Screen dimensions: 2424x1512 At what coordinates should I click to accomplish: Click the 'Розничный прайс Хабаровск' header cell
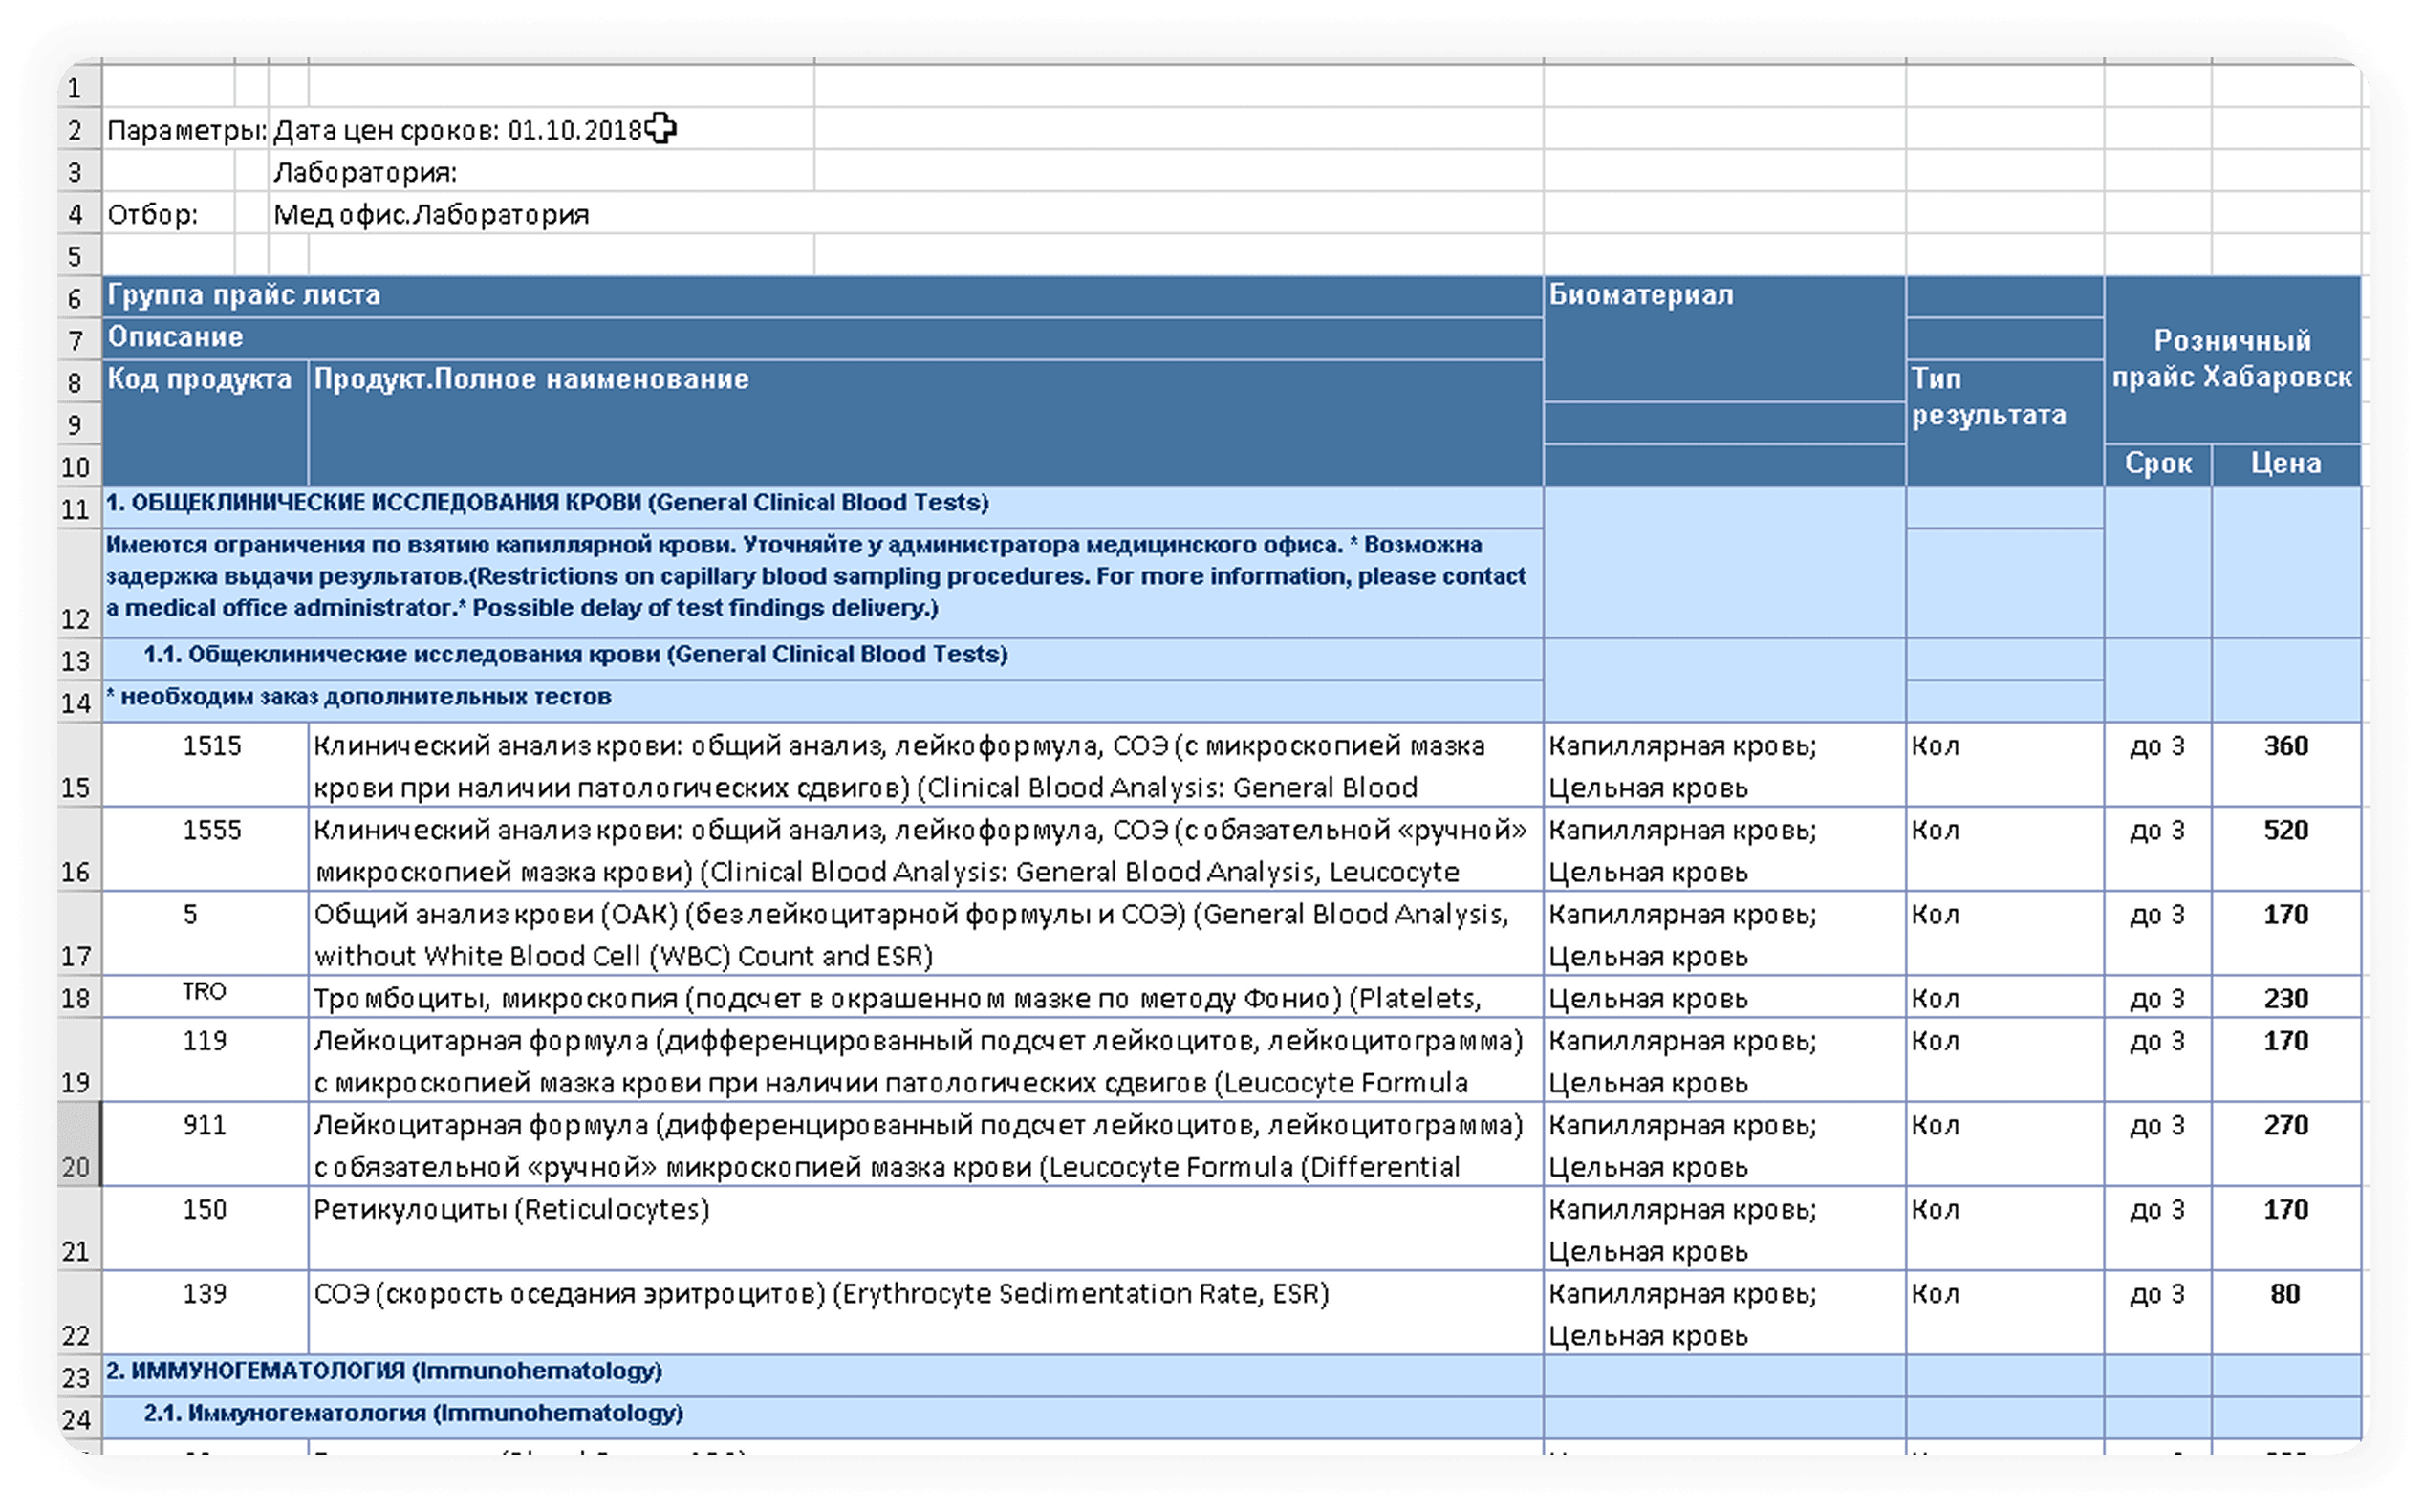(2232, 359)
